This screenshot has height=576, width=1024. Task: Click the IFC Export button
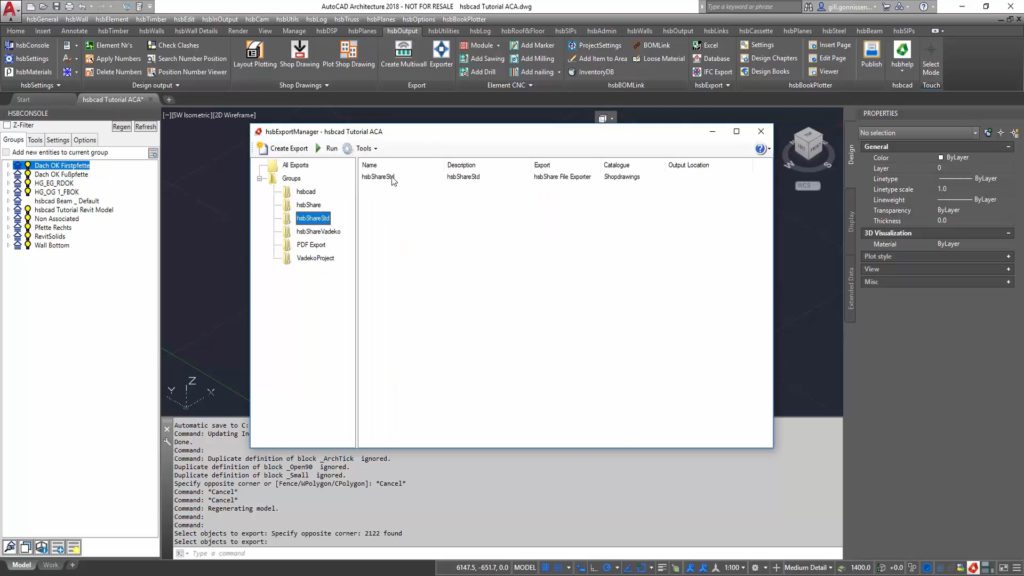pyautogui.click(x=712, y=72)
